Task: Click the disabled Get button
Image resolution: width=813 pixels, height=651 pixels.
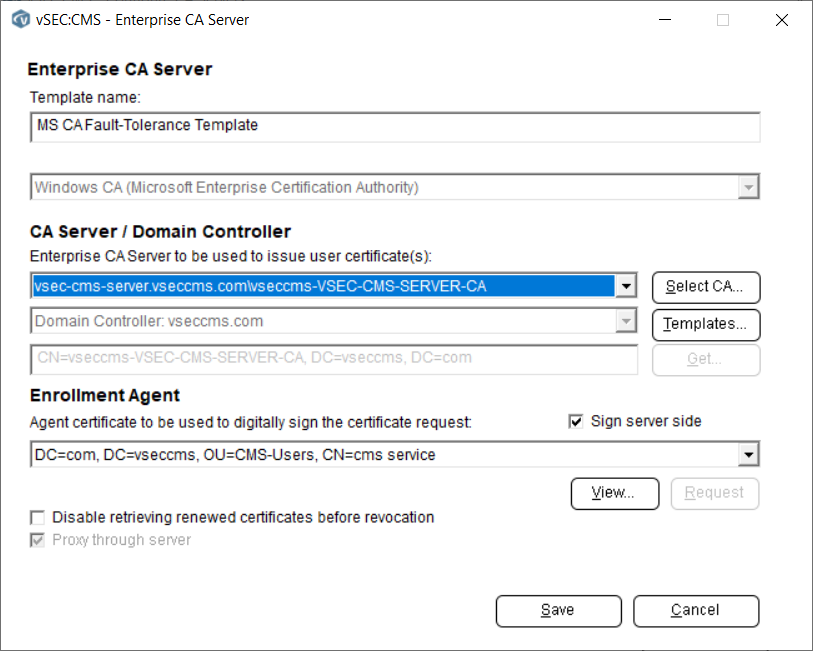Action: pos(706,361)
